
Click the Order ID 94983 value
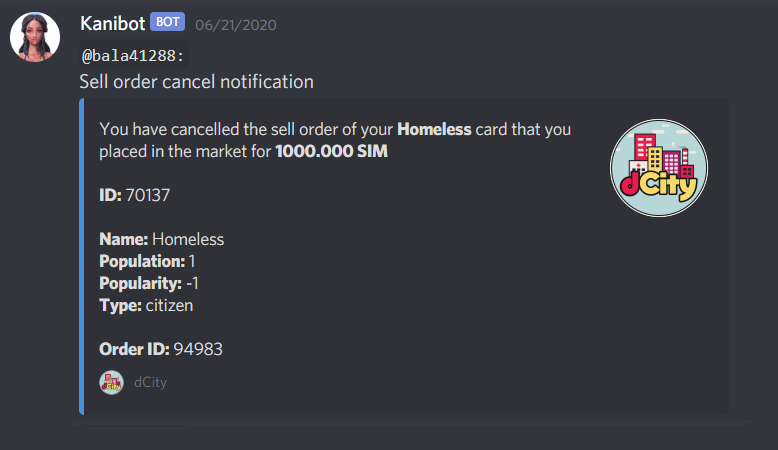tap(198, 349)
